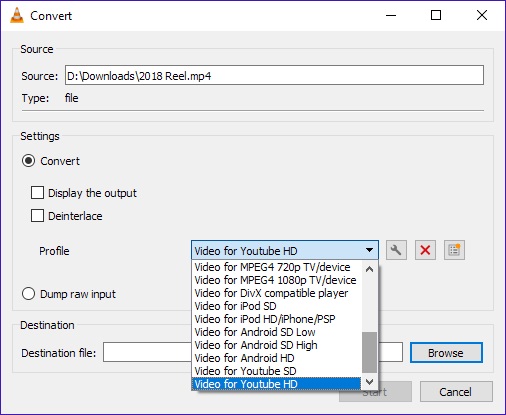
Task: Click the Cancel button
Action: (x=456, y=392)
